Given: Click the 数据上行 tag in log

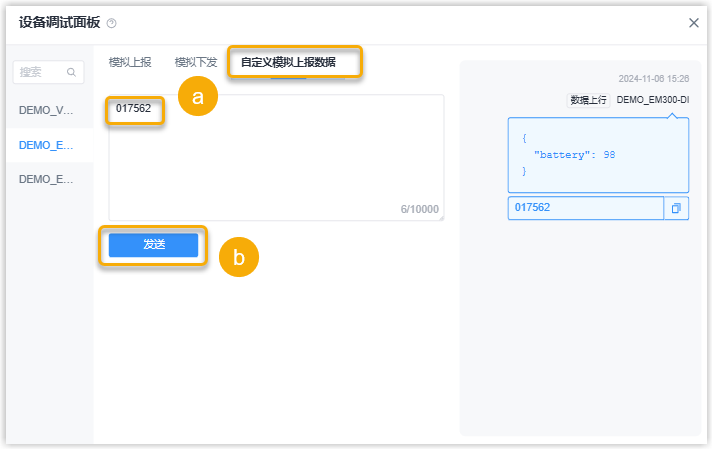Looking at the screenshot, I should pyautogui.click(x=588, y=100).
